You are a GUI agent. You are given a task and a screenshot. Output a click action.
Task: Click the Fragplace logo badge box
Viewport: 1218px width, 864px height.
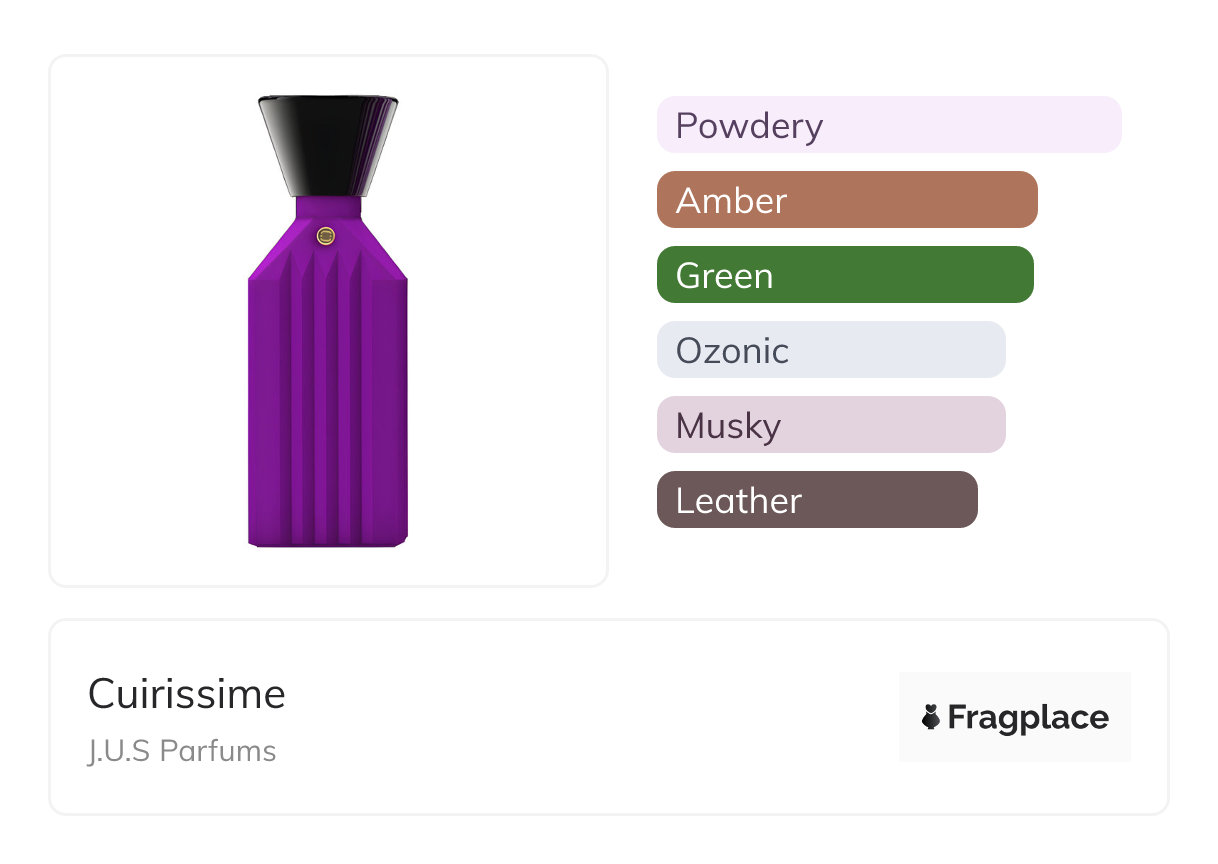[1015, 717]
